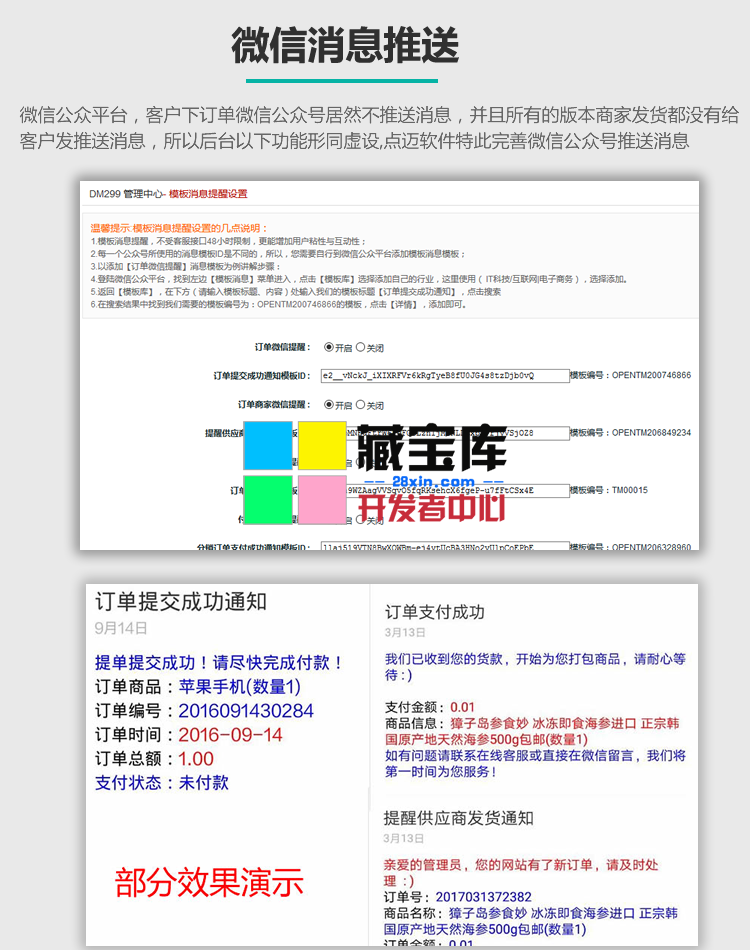Screen dimensions: 750x950
Task: Click the 亲爱的管理员 new order notice text
Action: point(521,872)
